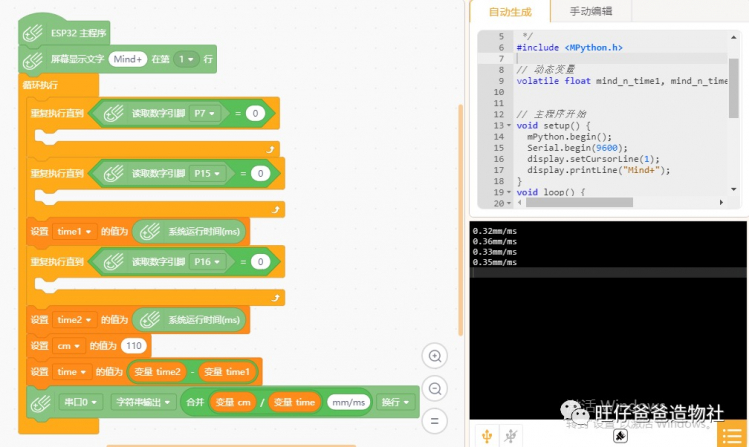The image size is (749, 447).
Task: Click the icon on the 读取数字引脚 P15 block
Action: pos(113,174)
